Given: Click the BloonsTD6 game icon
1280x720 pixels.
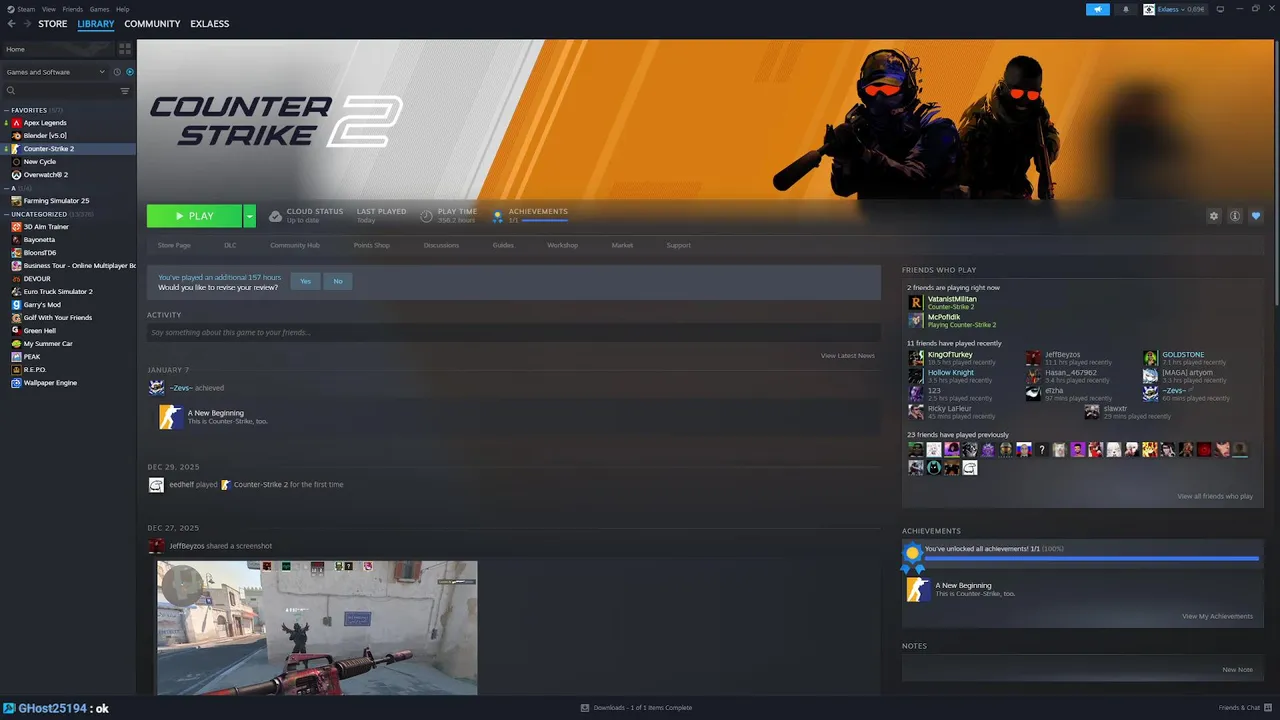Looking at the screenshot, I should tap(16, 253).
